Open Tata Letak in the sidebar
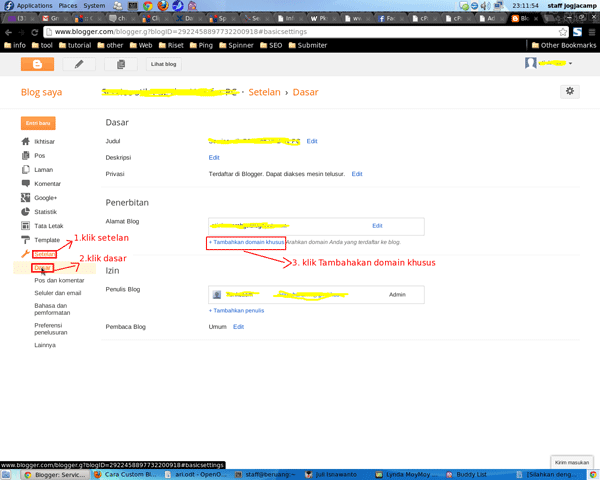 (48, 226)
